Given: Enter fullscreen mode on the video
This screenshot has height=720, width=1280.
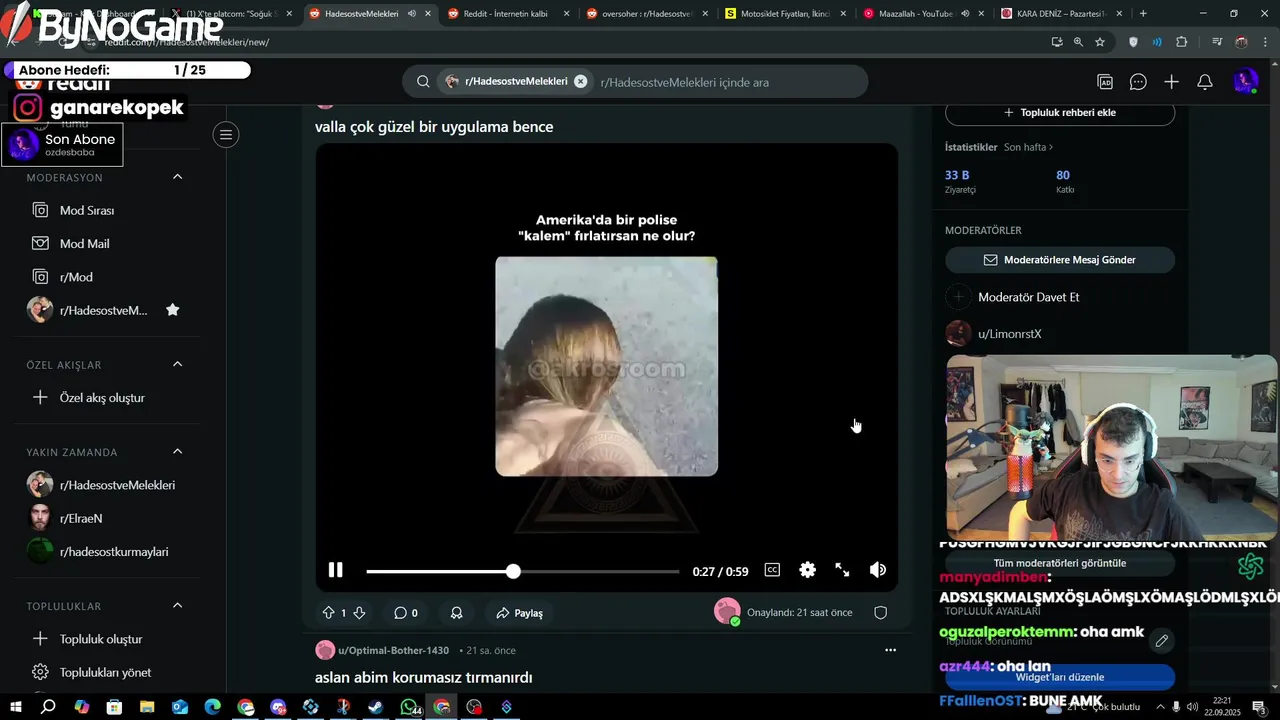Looking at the screenshot, I should click(x=842, y=570).
